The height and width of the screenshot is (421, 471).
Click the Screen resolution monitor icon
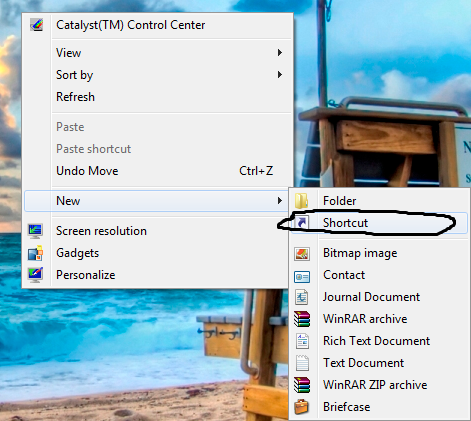[35, 231]
